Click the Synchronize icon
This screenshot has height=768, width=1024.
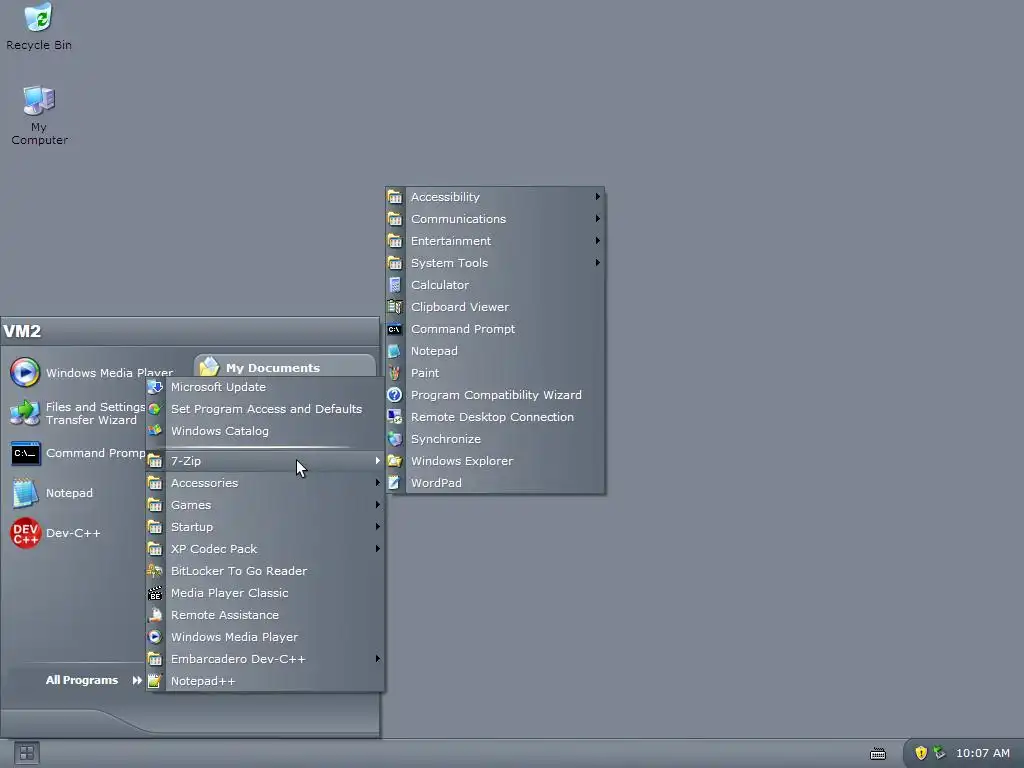(x=394, y=439)
